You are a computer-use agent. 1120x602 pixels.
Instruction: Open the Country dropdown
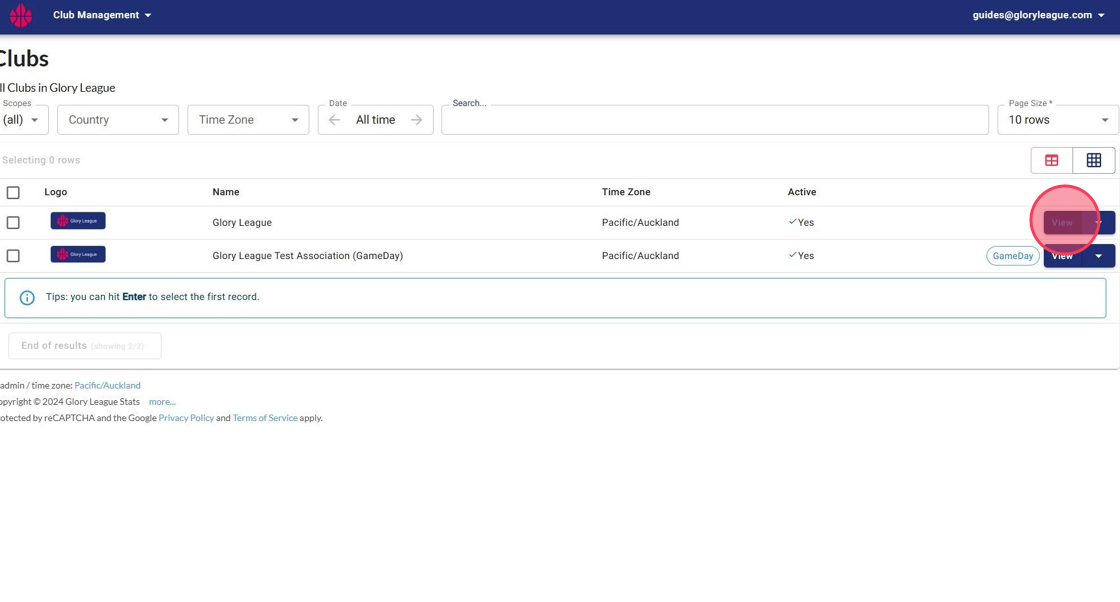point(118,120)
